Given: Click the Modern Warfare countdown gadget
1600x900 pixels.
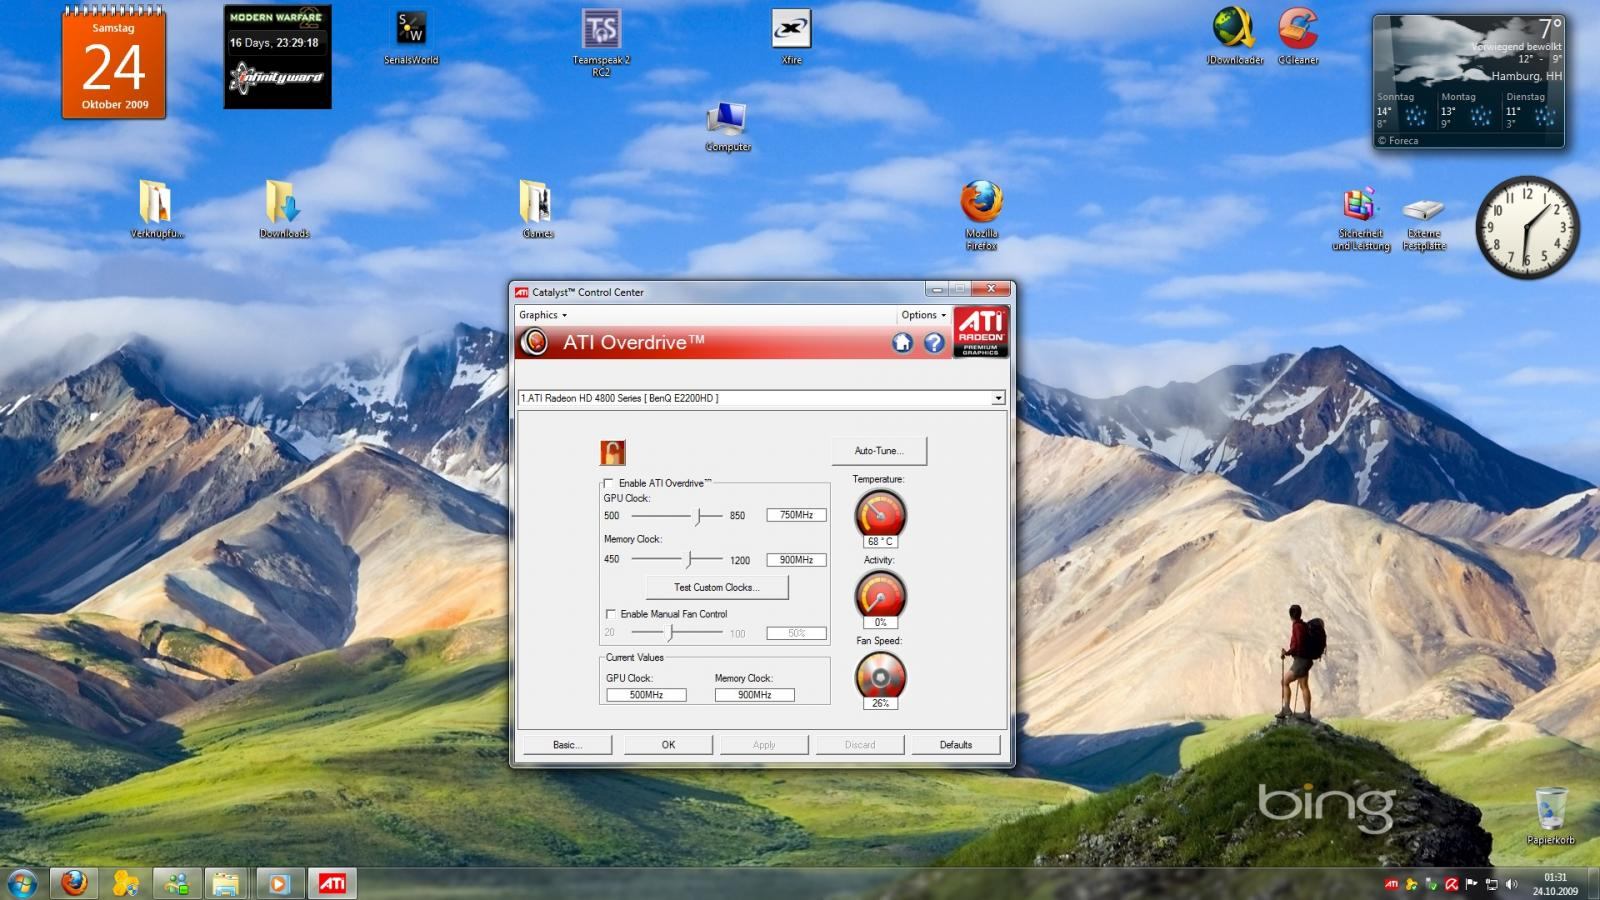Looking at the screenshot, I should point(277,57).
